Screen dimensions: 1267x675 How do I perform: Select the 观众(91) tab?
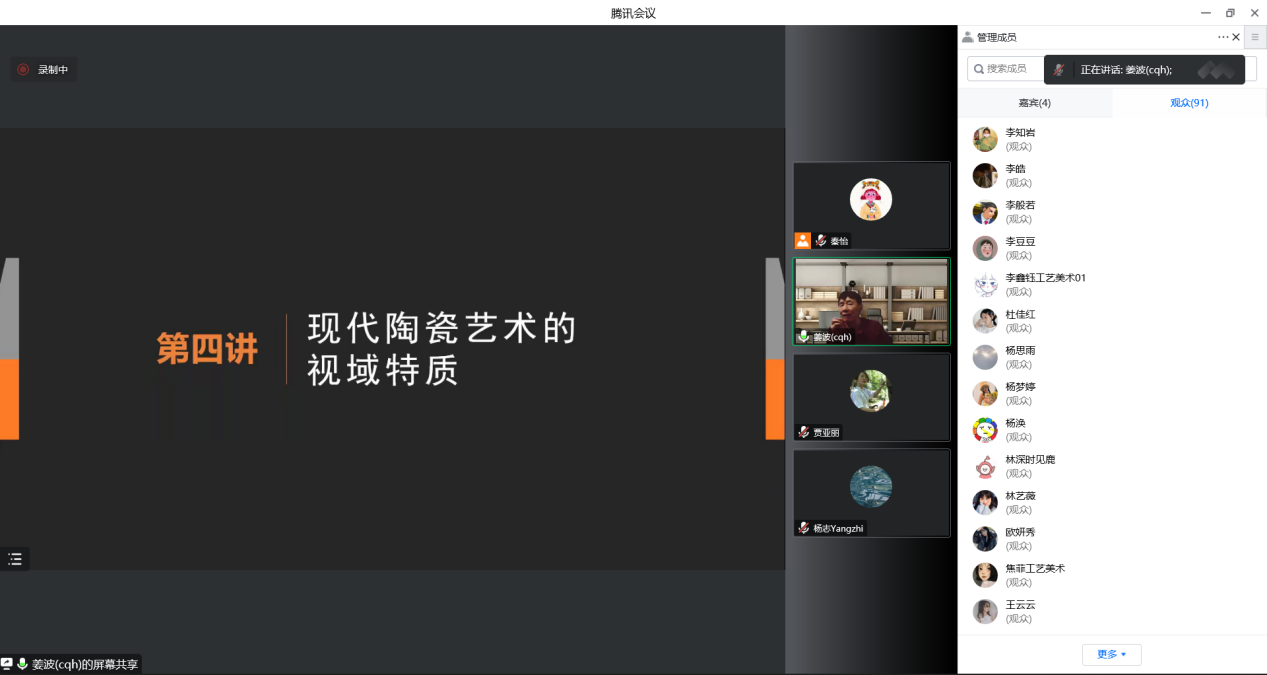click(x=1189, y=103)
